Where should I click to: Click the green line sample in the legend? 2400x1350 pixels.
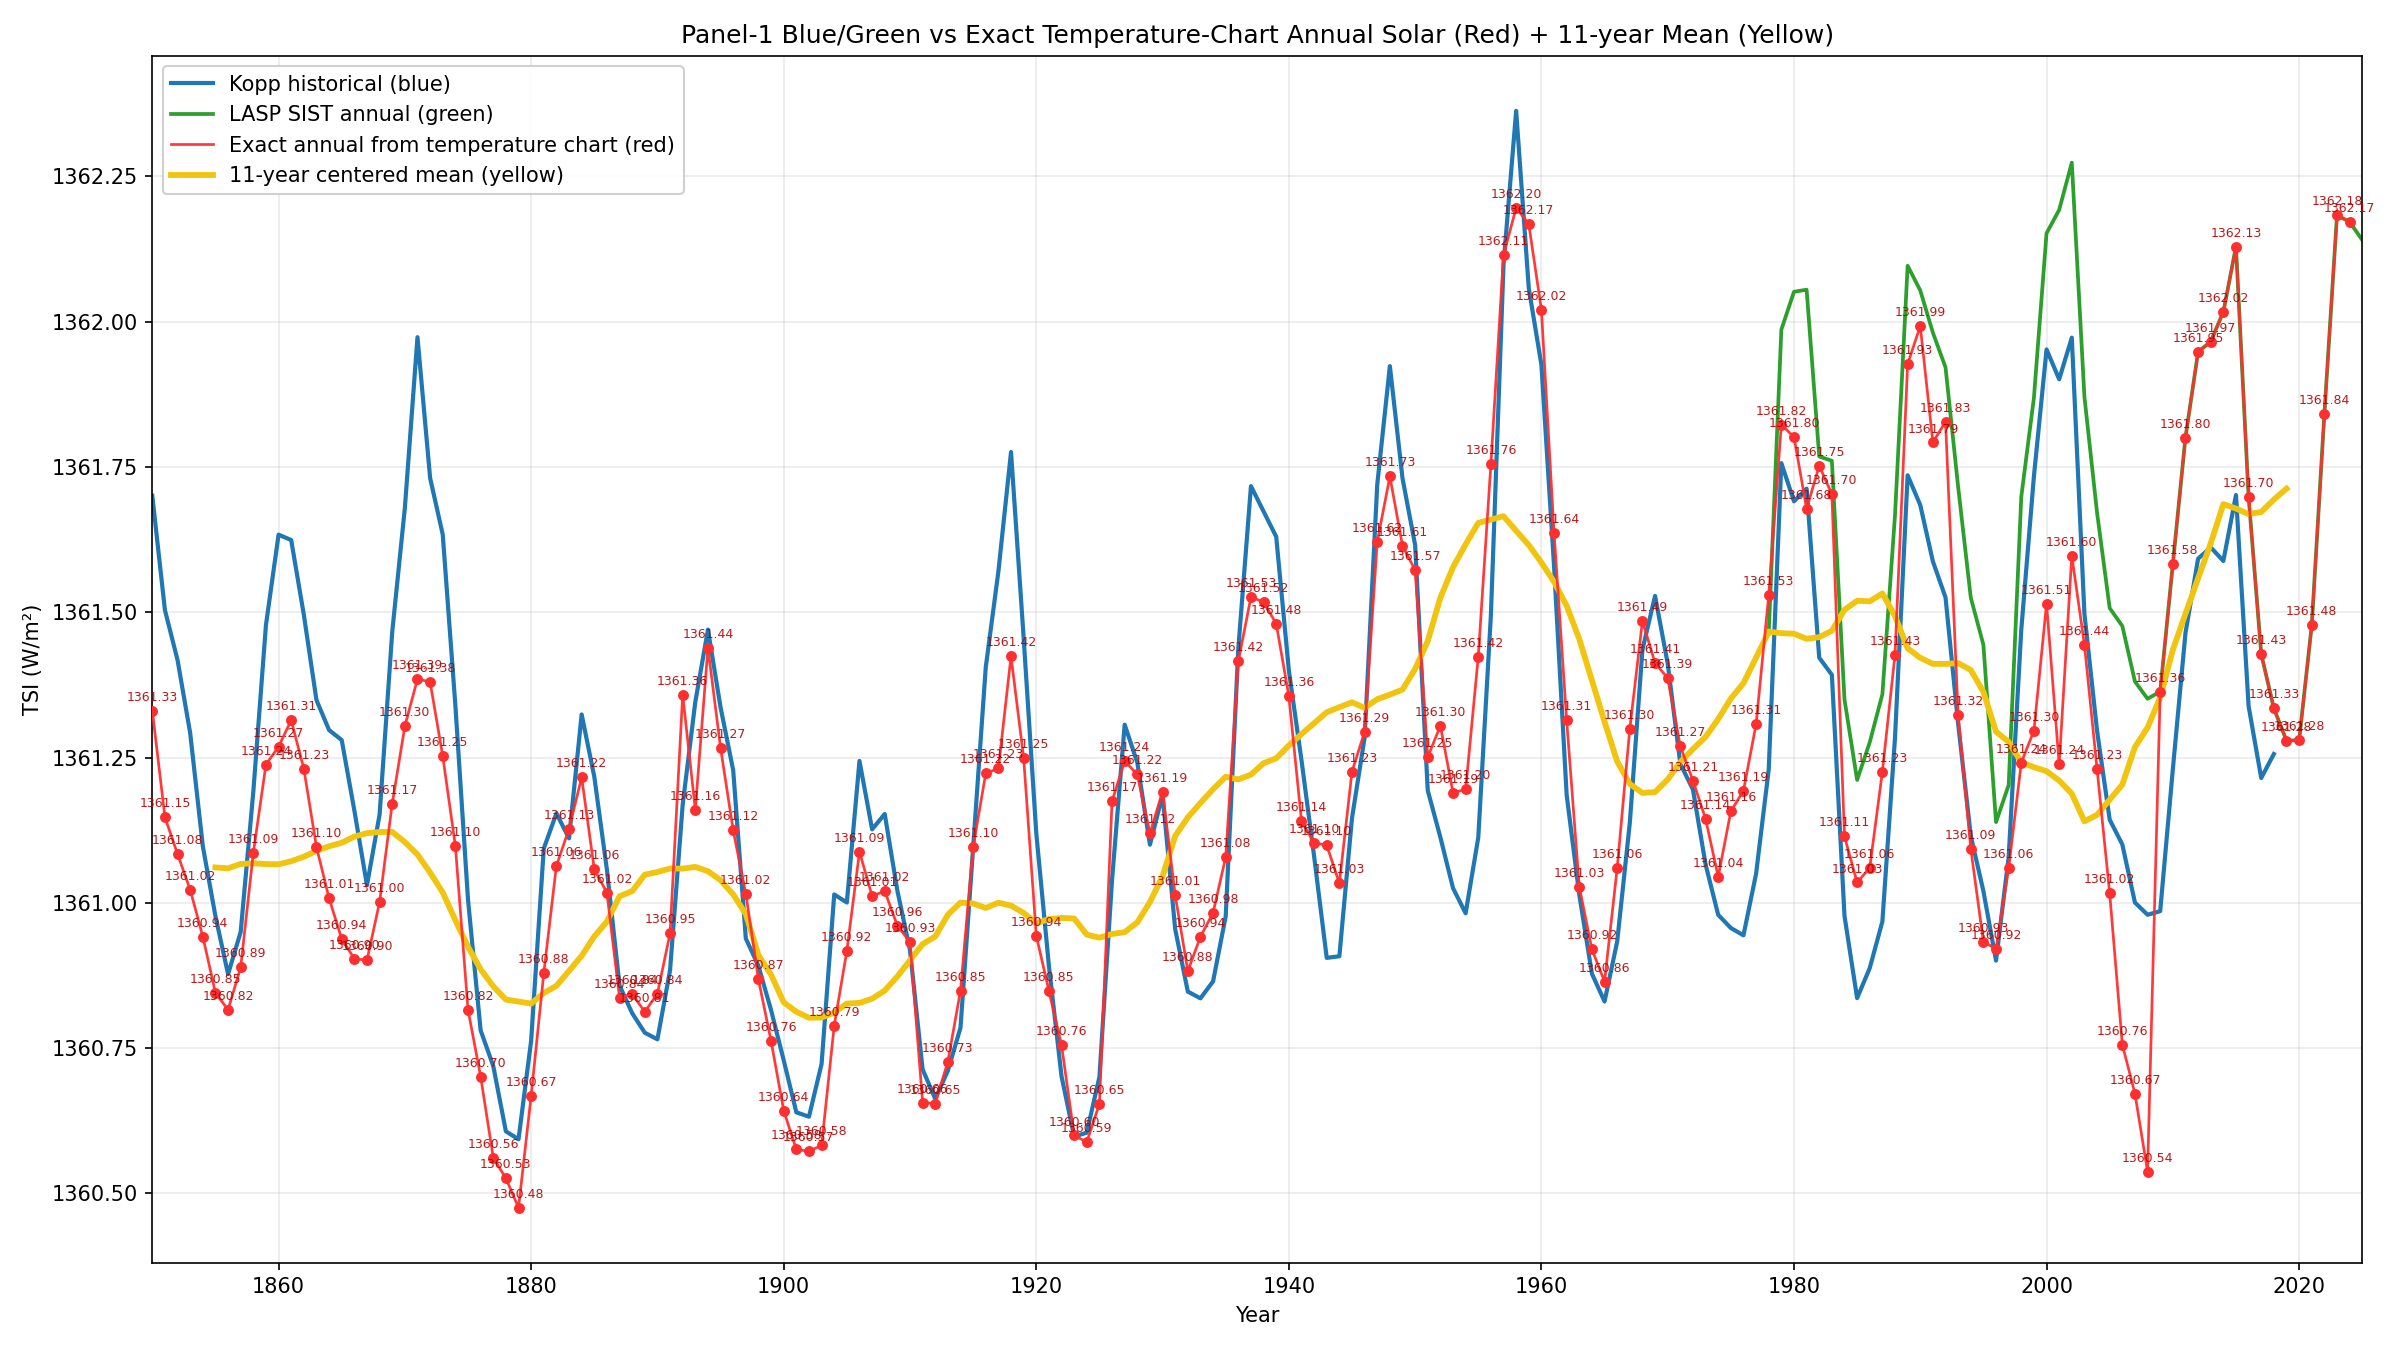(193, 114)
